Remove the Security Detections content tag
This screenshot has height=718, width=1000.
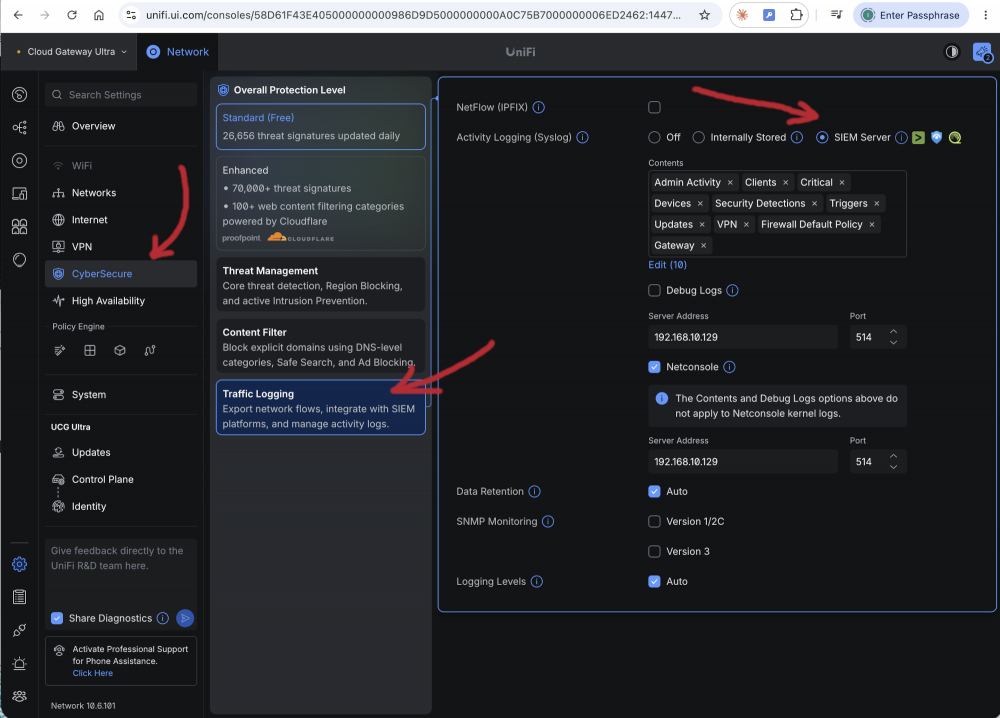814,203
